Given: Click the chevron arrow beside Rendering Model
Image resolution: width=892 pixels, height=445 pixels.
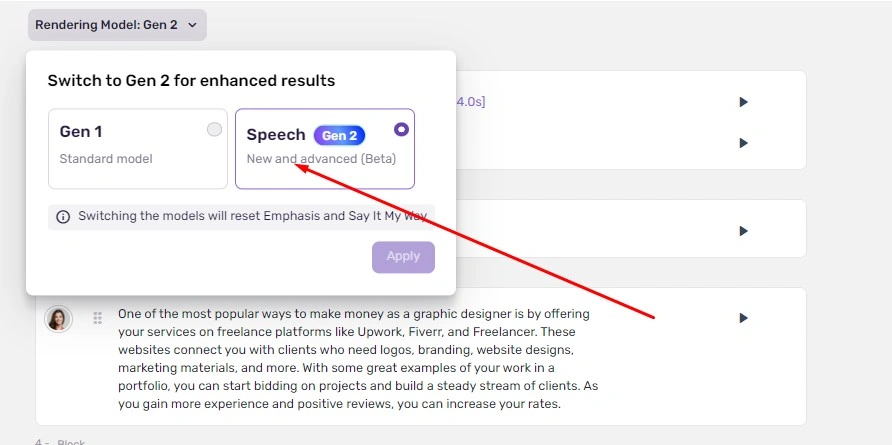Looking at the screenshot, I should (x=192, y=25).
